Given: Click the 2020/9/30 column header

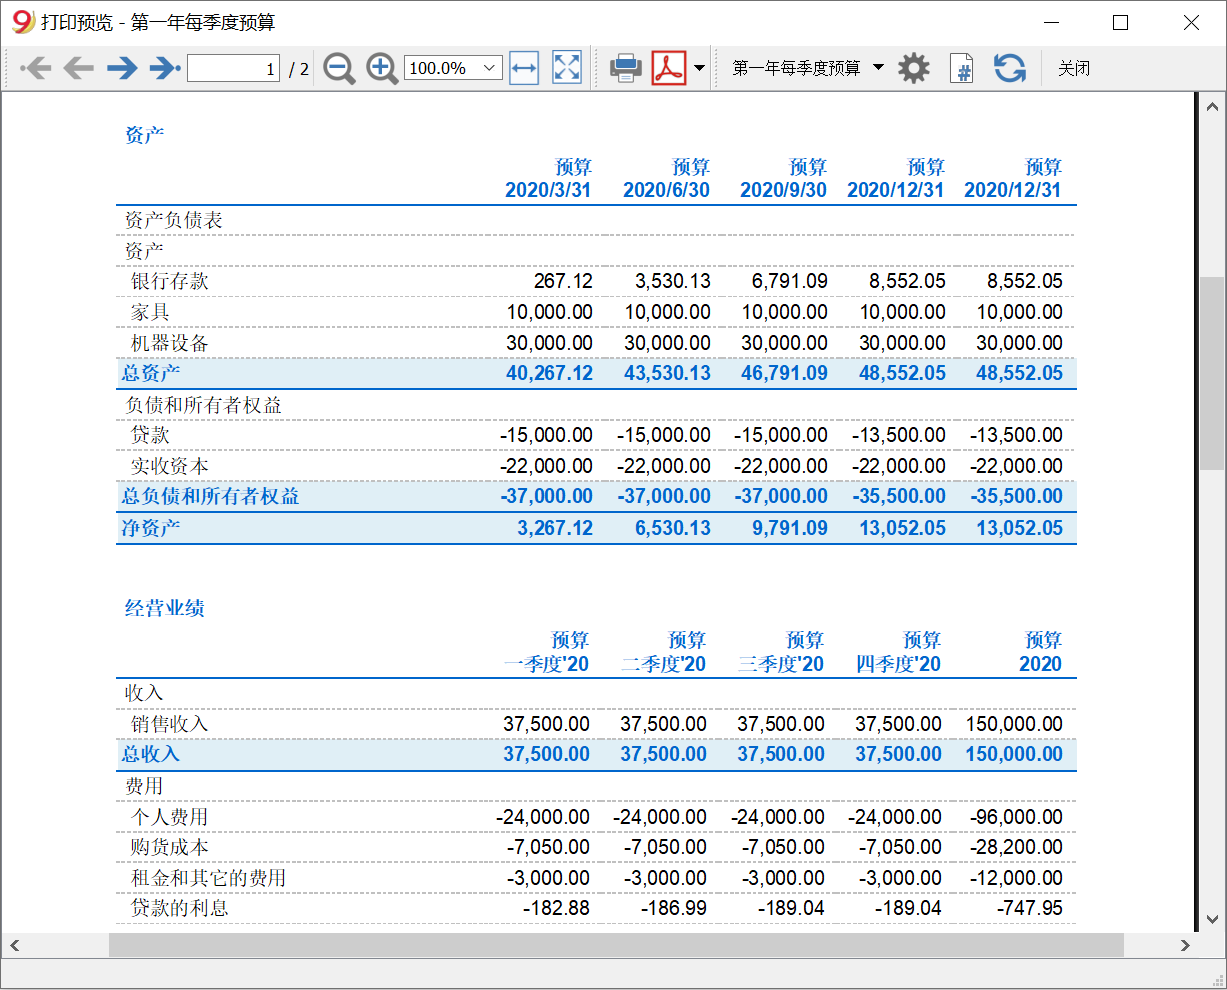Looking at the screenshot, I should [783, 190].
